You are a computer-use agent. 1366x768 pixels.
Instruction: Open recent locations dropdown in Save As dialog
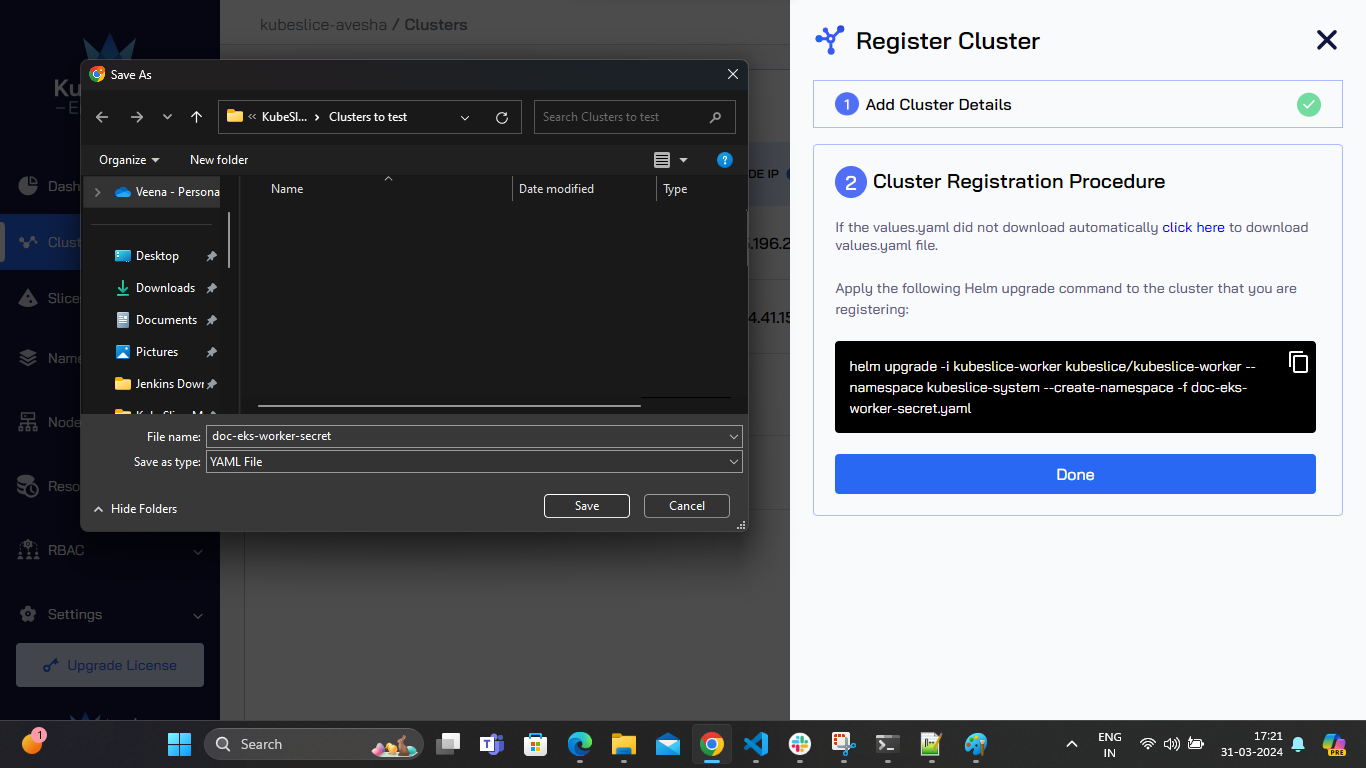(167, 117)
